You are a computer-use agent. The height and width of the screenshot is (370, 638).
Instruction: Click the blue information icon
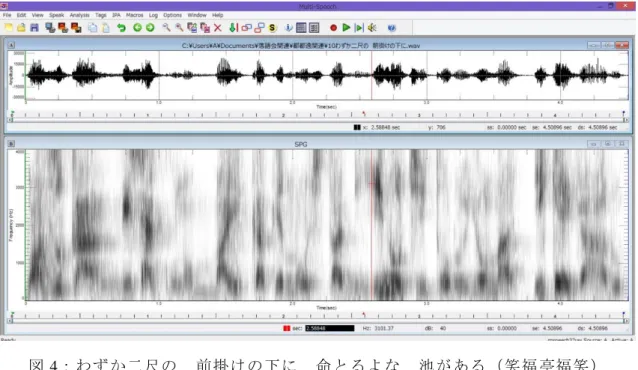point(288,28)
